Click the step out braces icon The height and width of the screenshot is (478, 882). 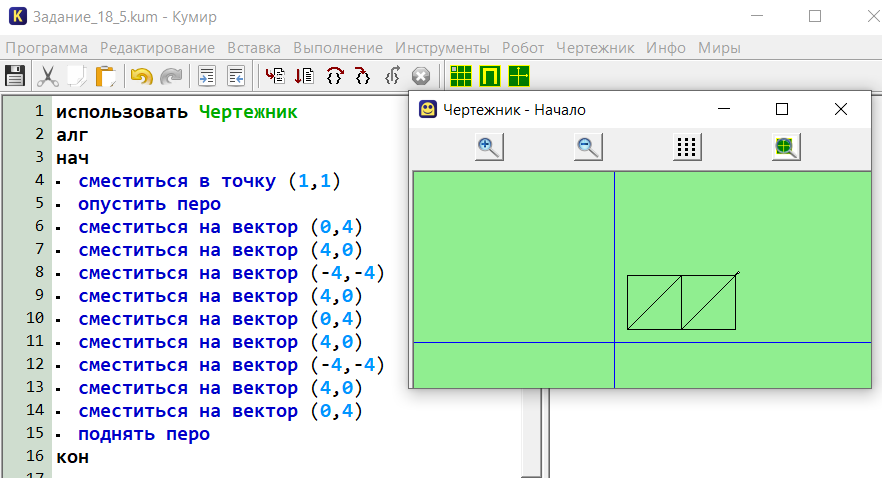tap(392, 76)
